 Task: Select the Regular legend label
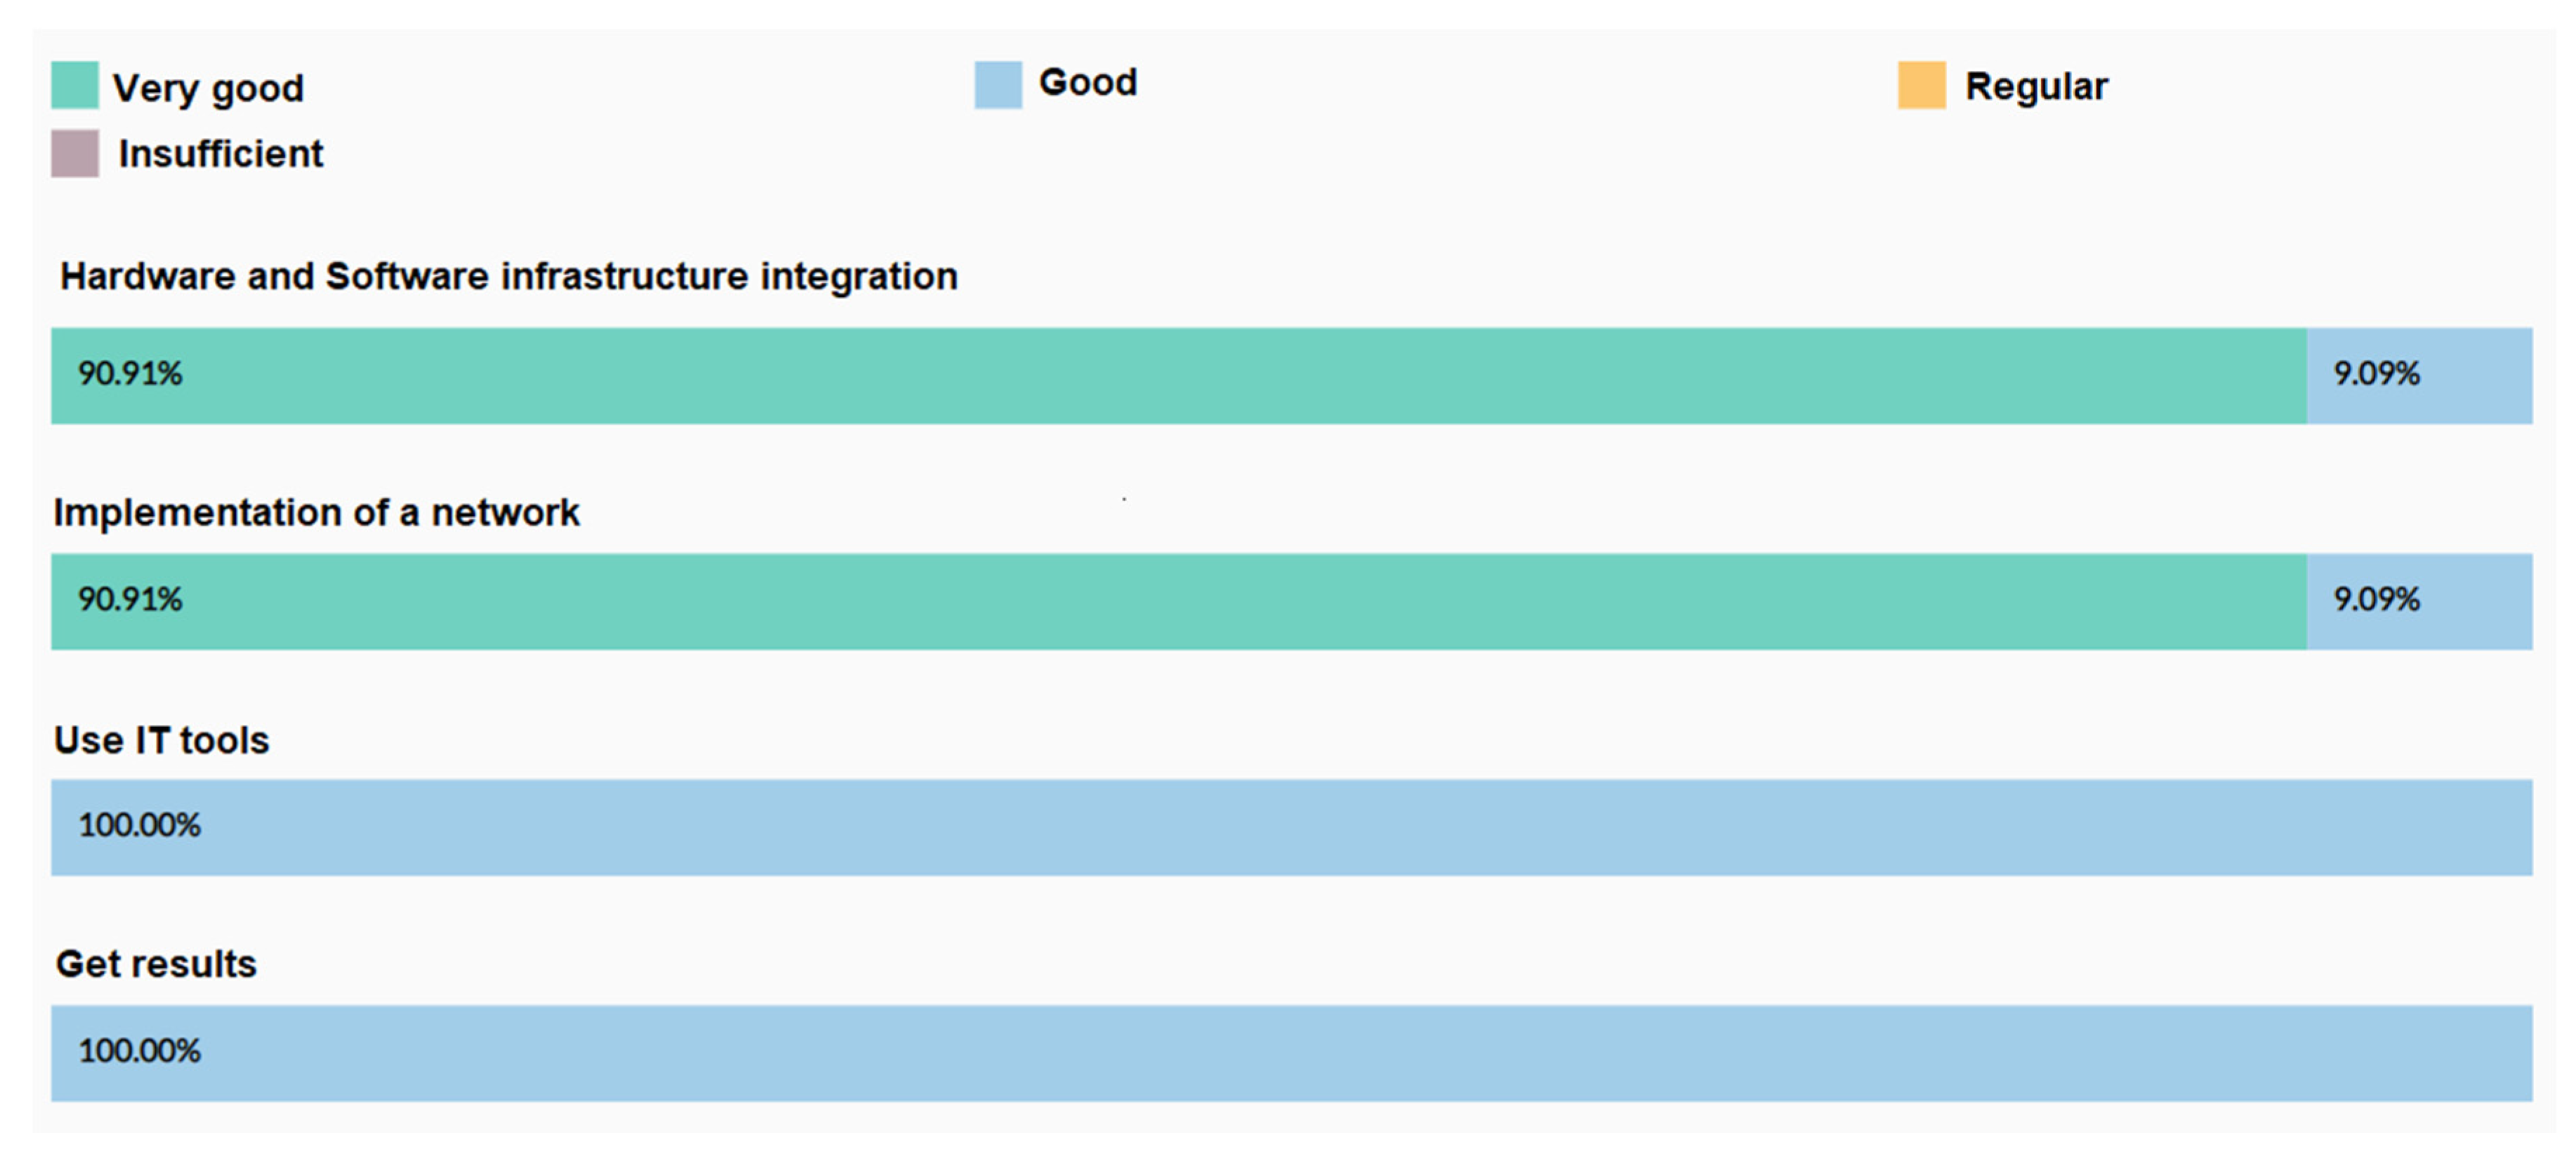2036,86
